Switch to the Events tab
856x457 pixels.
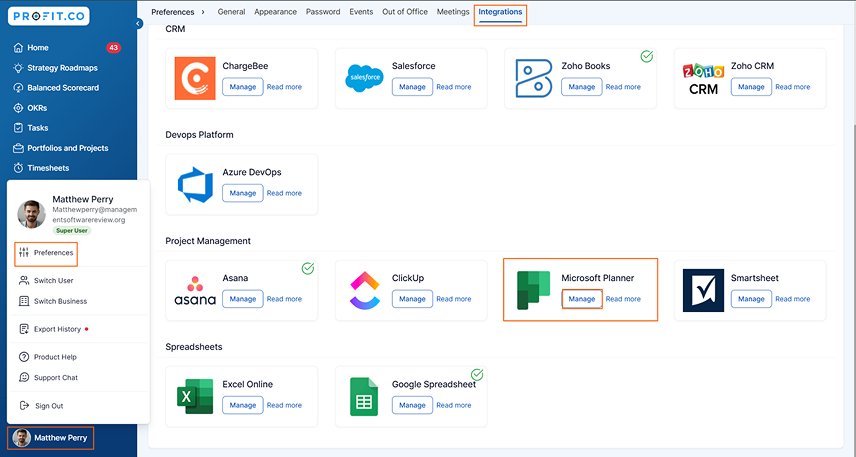(361, 11)
